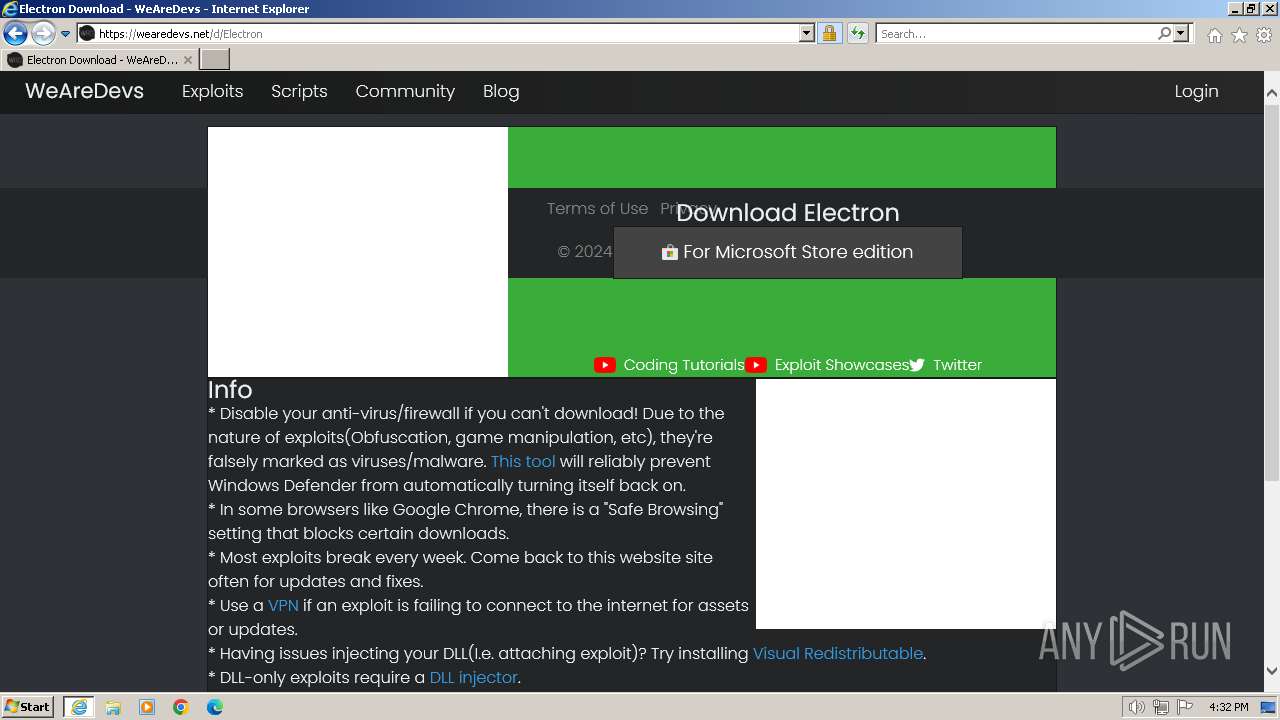Click the IE Search box

pyautogui.click(x=1016, y=34)
